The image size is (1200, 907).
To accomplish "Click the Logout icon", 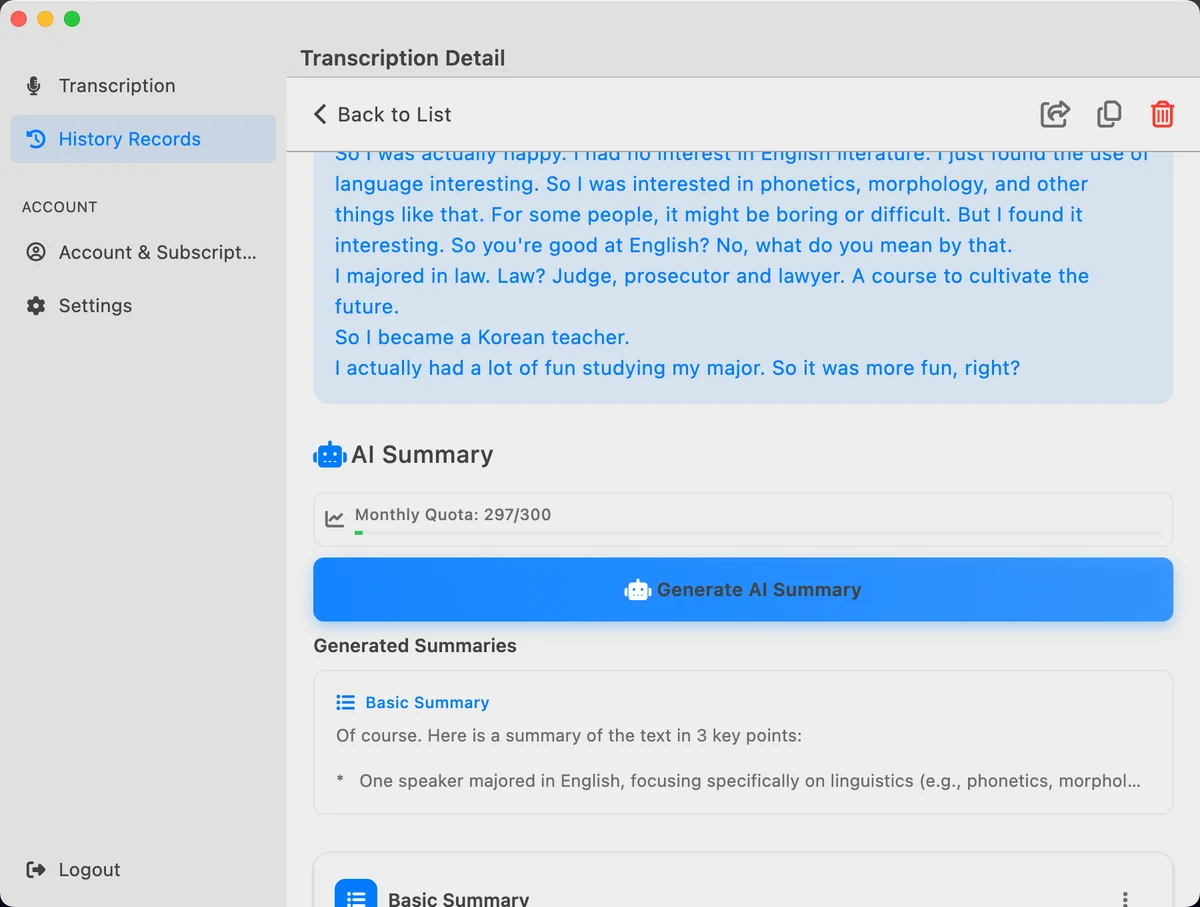I will (34, 869).
